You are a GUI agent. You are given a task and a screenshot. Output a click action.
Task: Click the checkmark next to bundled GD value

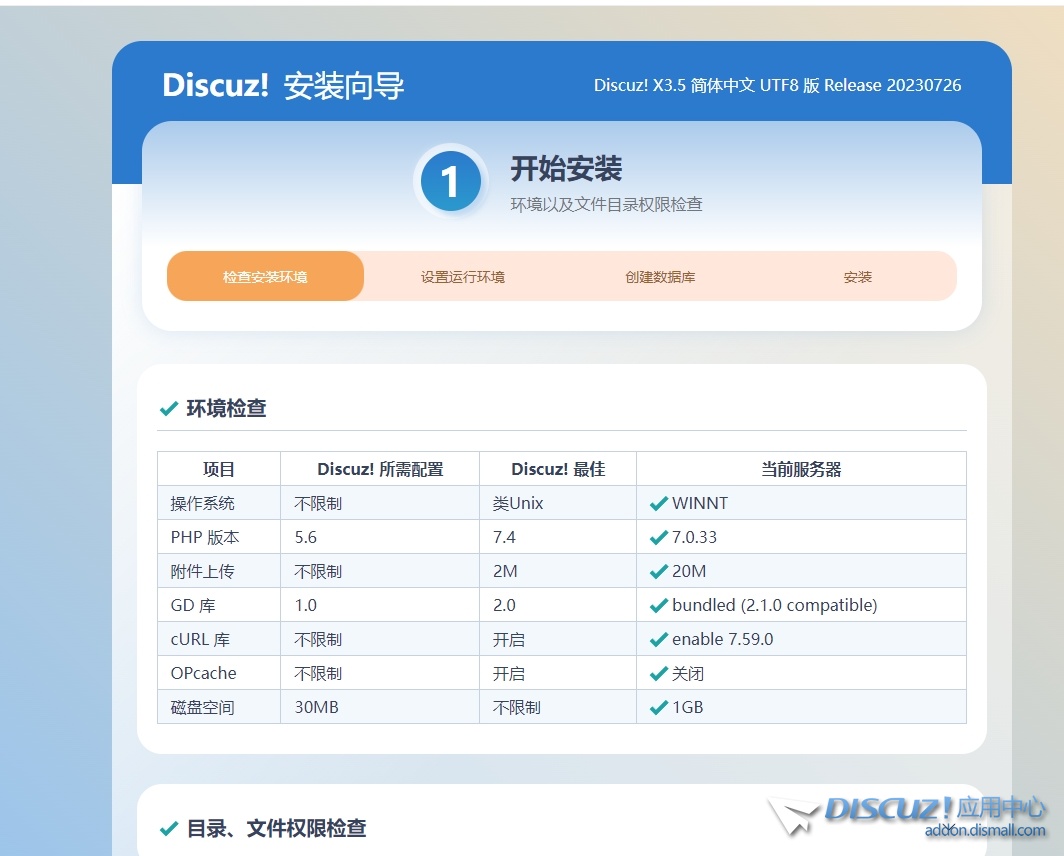pos(658,606)
